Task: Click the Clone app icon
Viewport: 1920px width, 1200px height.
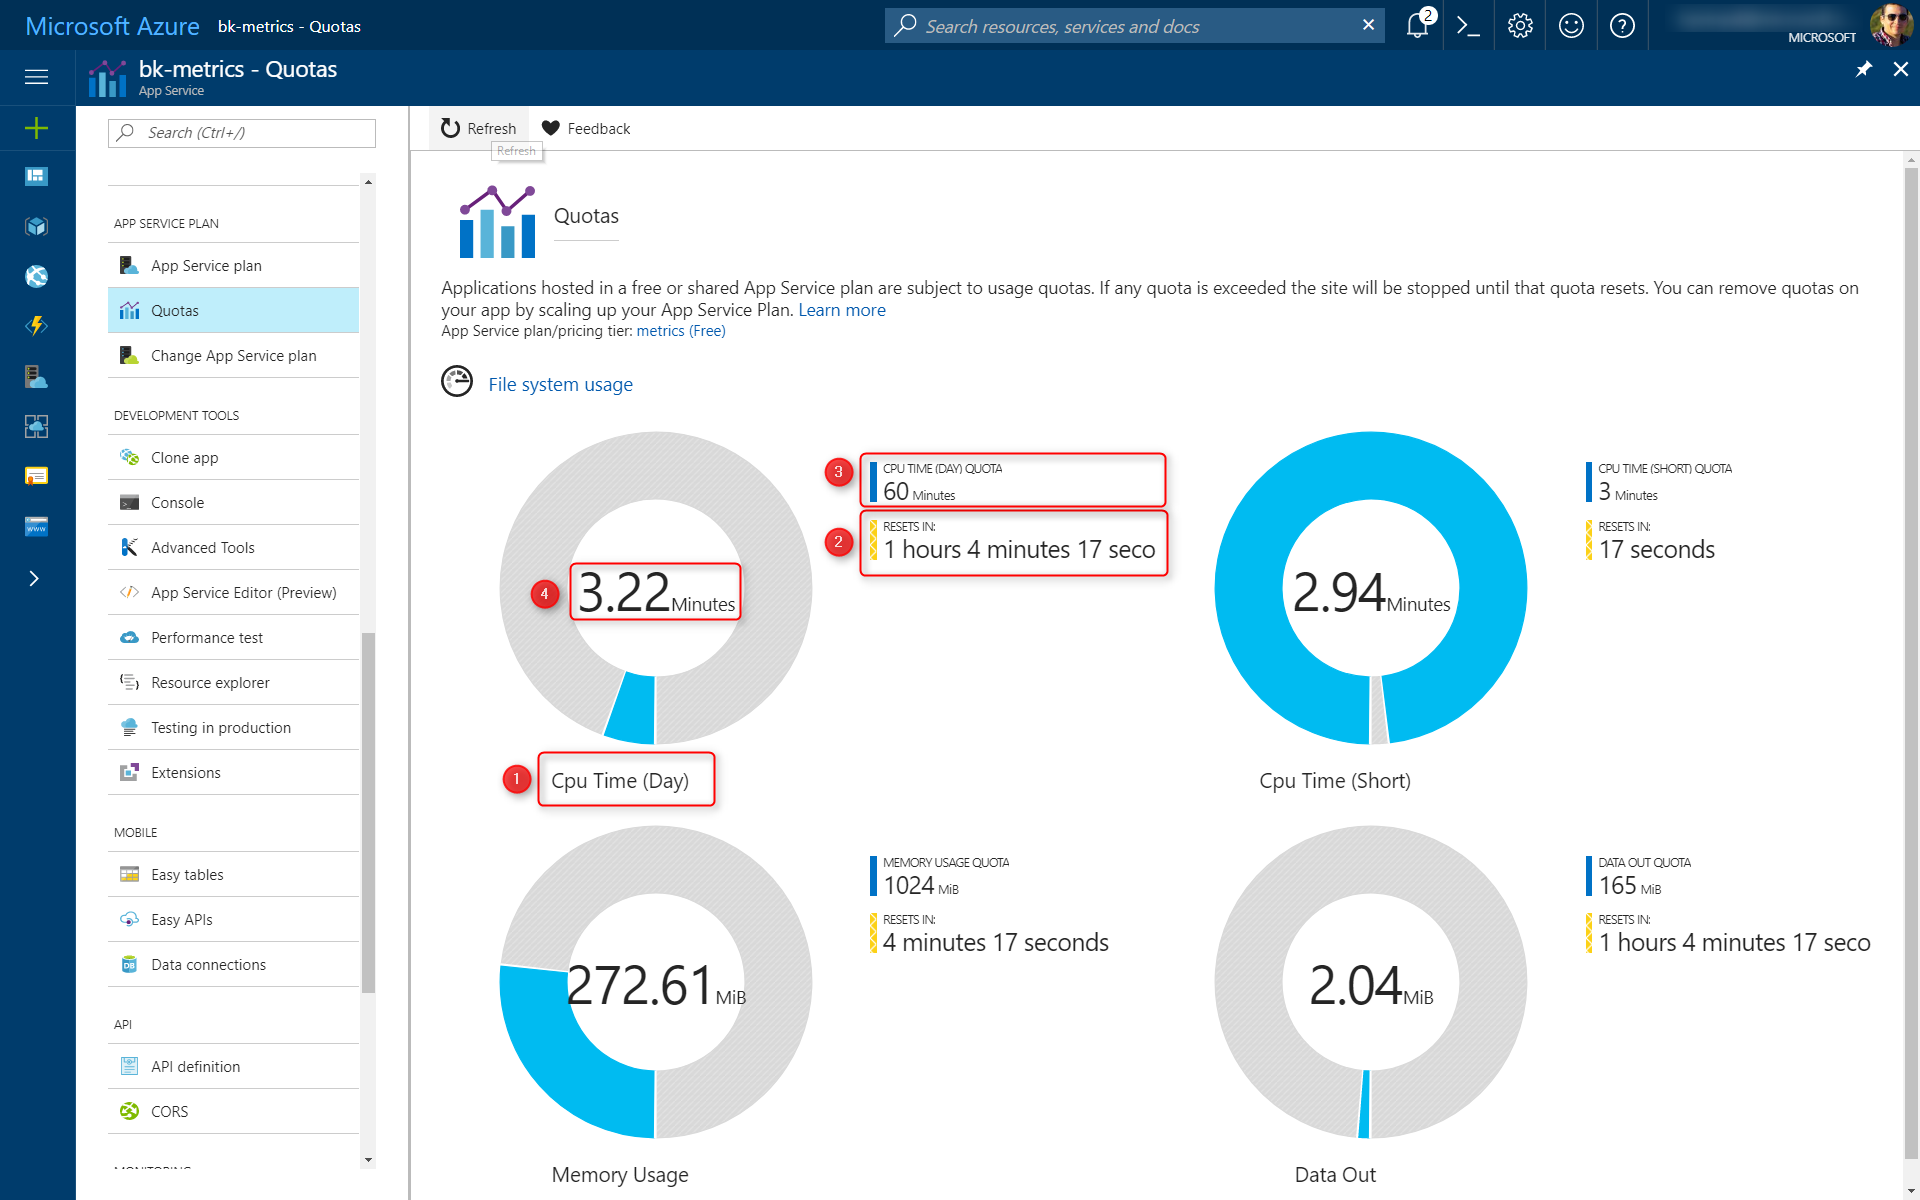Action: pyautogui.click(x=130, y=458)
